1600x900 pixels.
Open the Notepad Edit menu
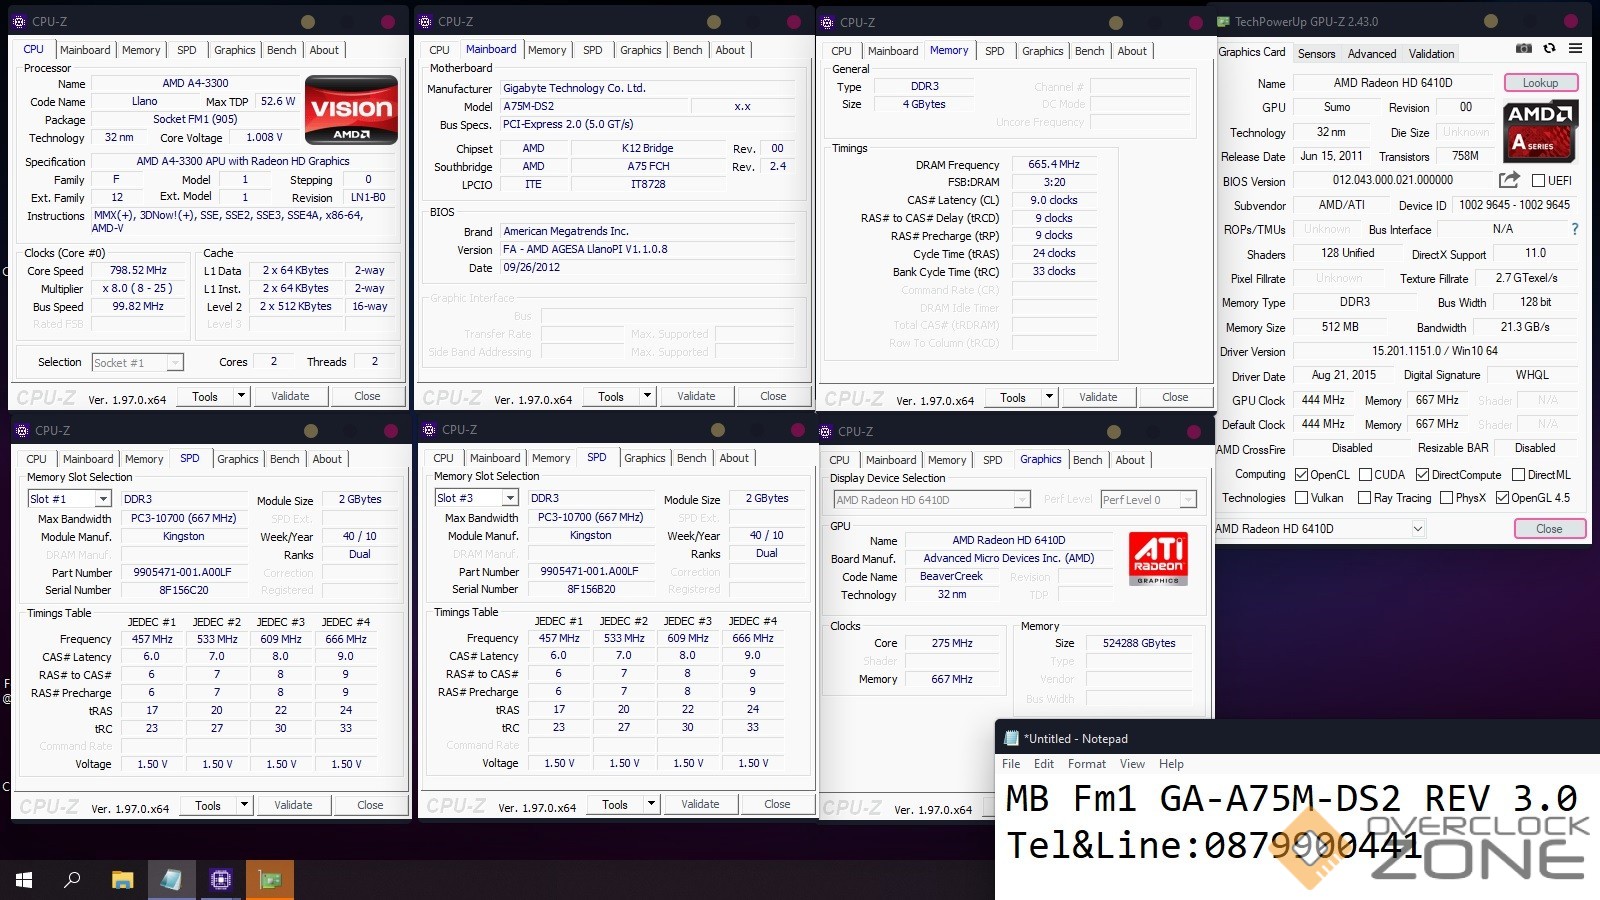[x=1044, y=764]
